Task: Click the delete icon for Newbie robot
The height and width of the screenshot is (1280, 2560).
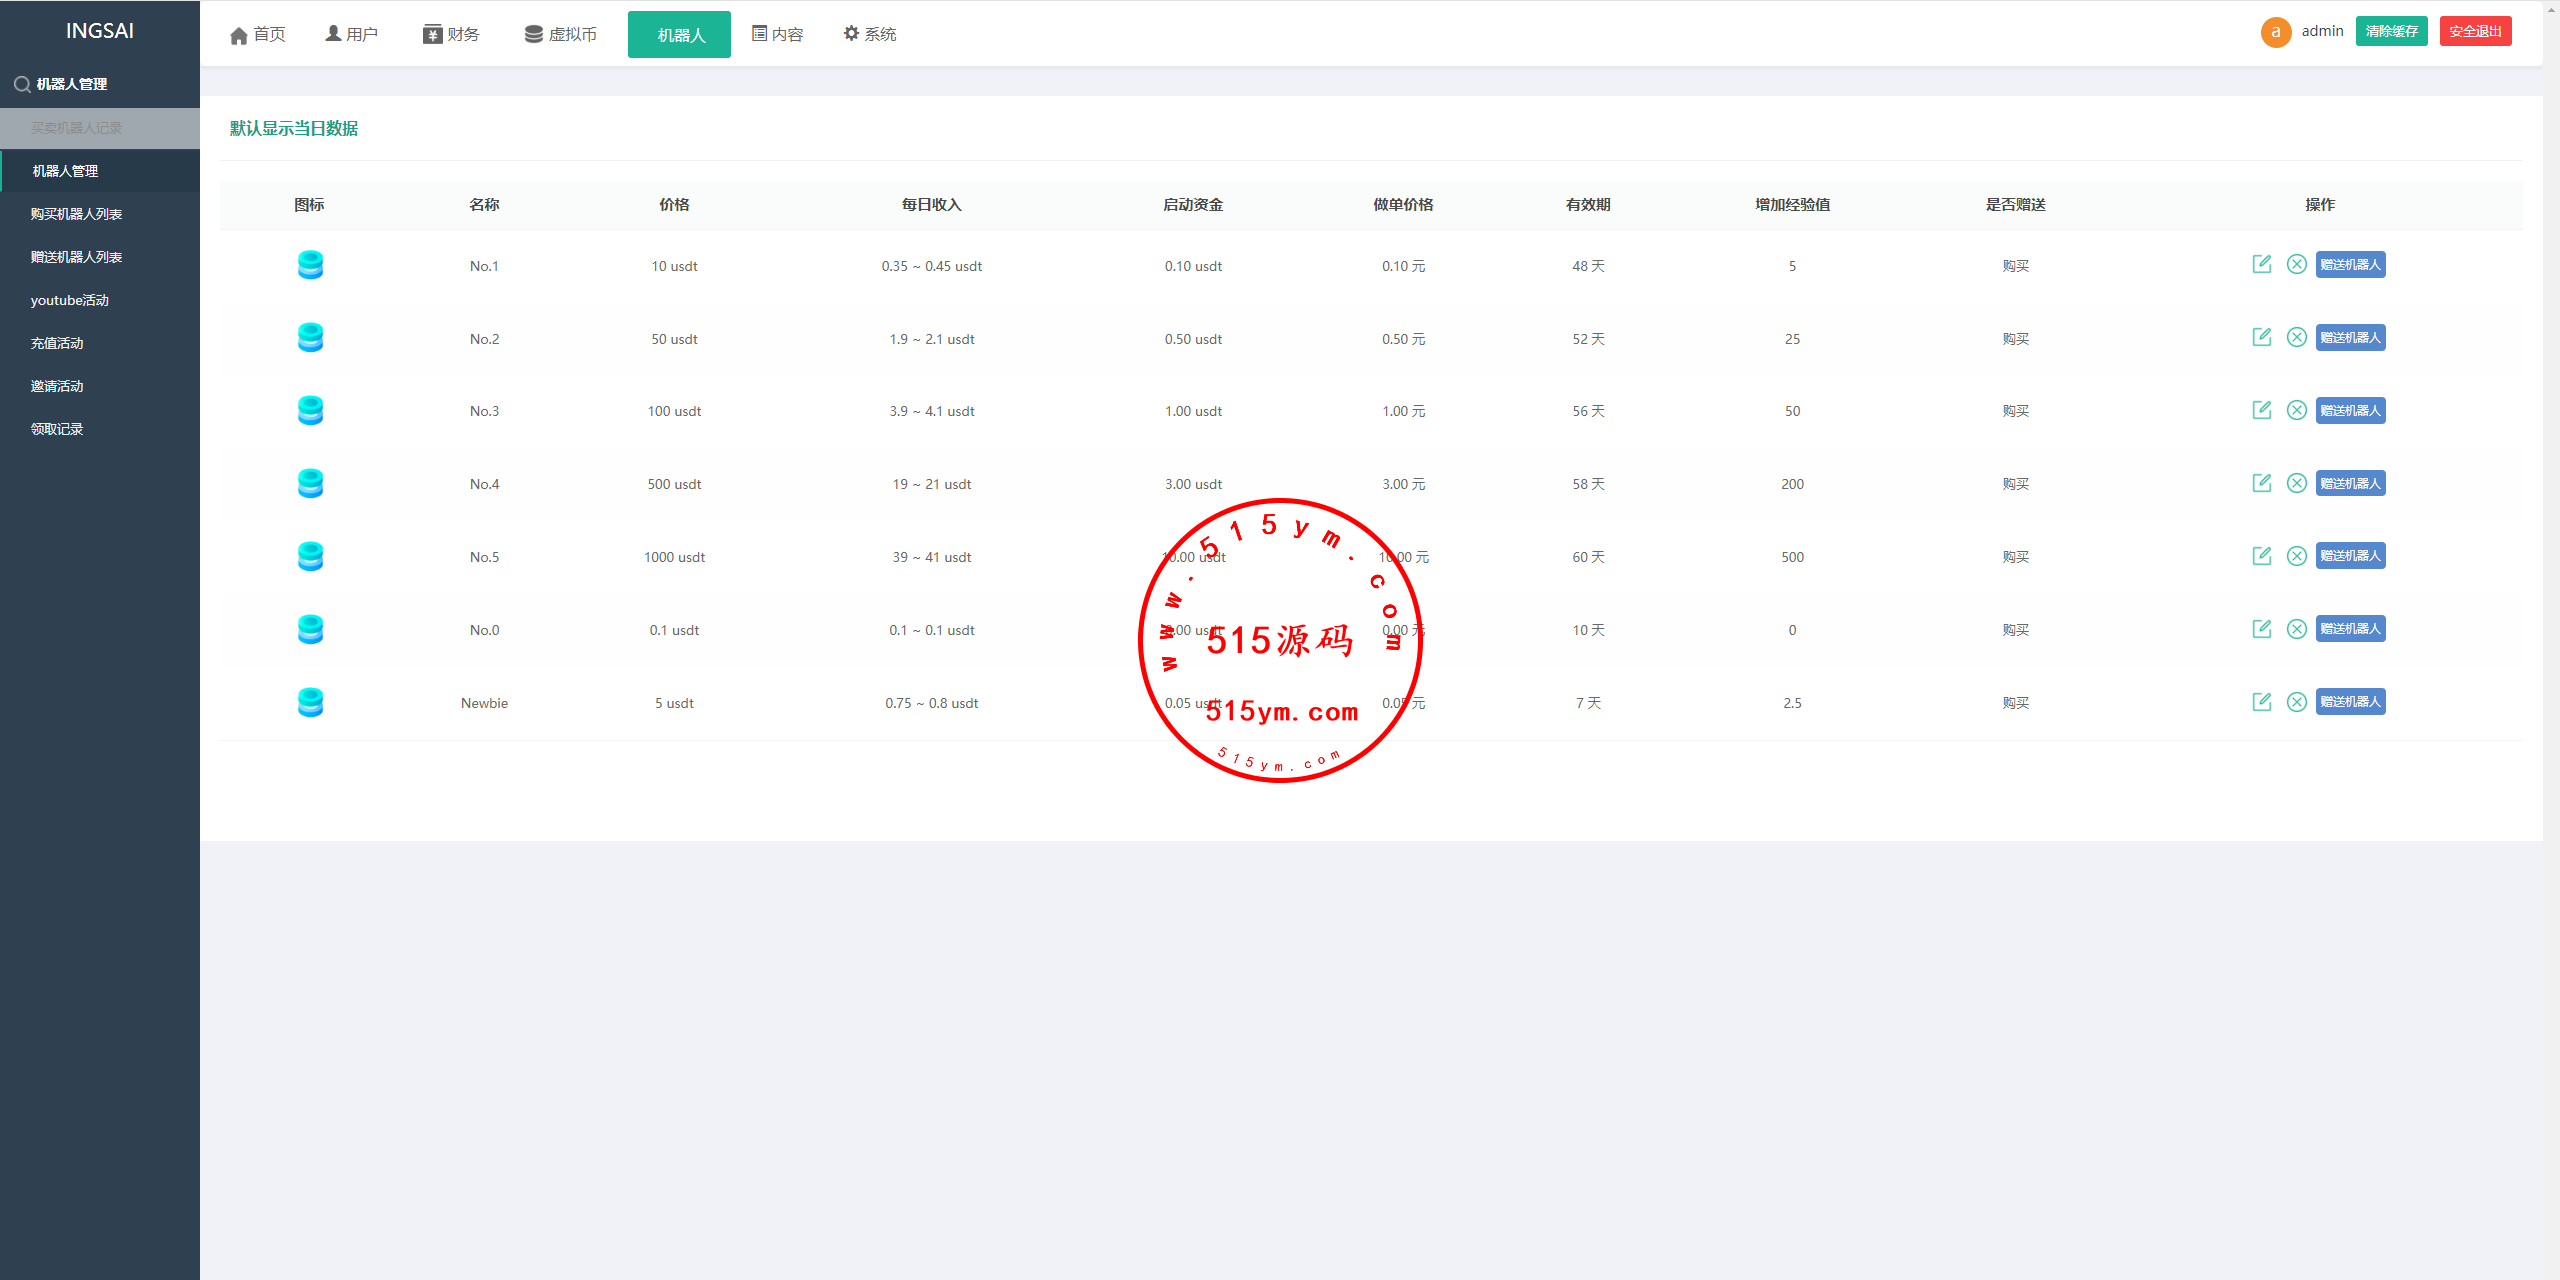Action: point(2297,702)
